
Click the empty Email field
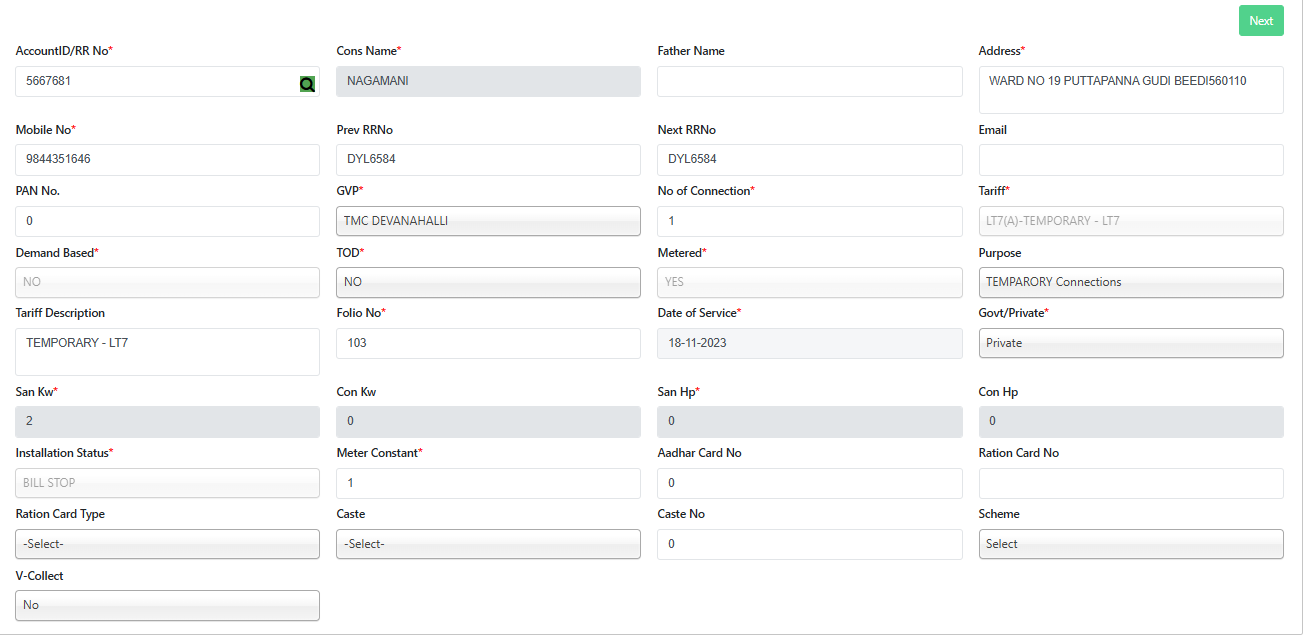(x=1131, y=160)
